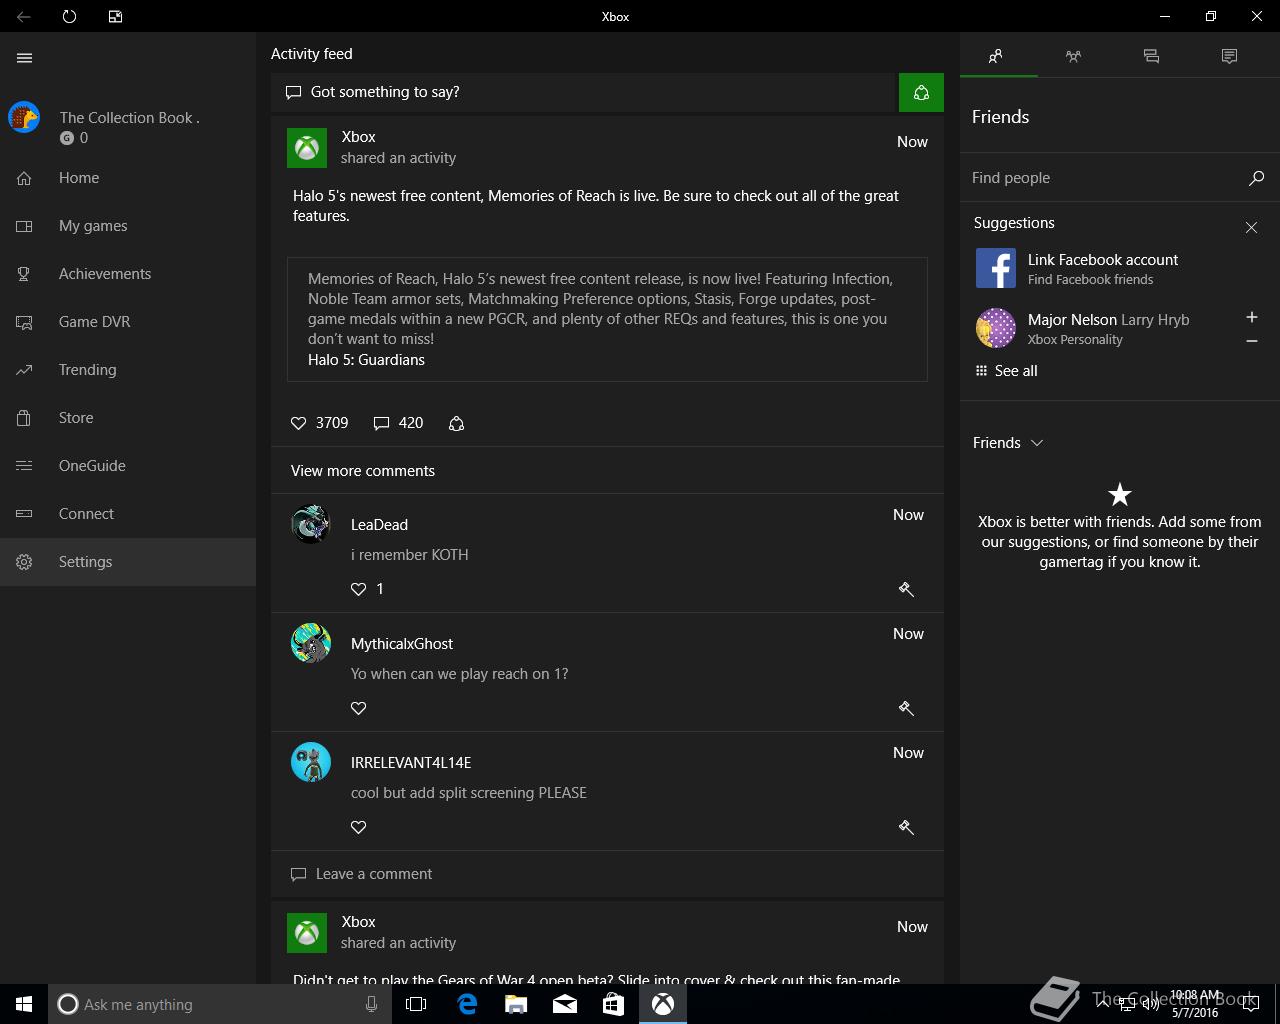The height and width of the screenshot is (1024, 1280).
Task: Go back using the title bar arrow
Action: (x=23, y=16)
